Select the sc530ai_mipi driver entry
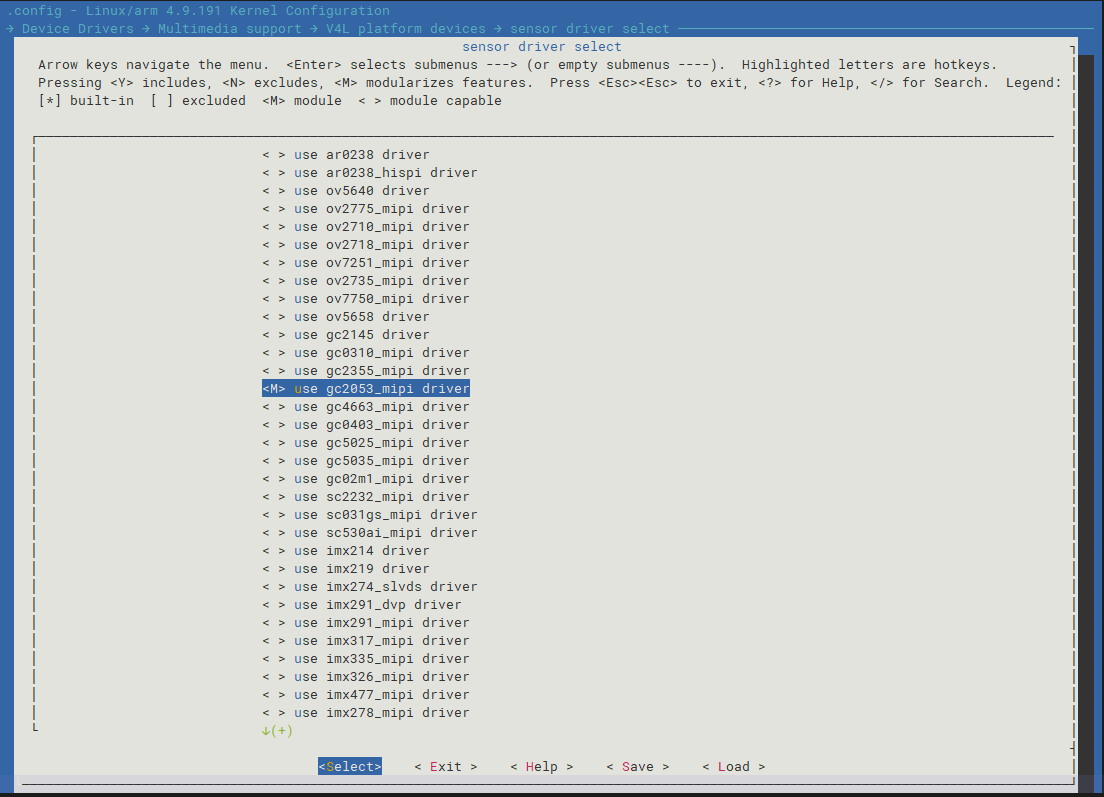1104x797 pixels. pos(370,533)
